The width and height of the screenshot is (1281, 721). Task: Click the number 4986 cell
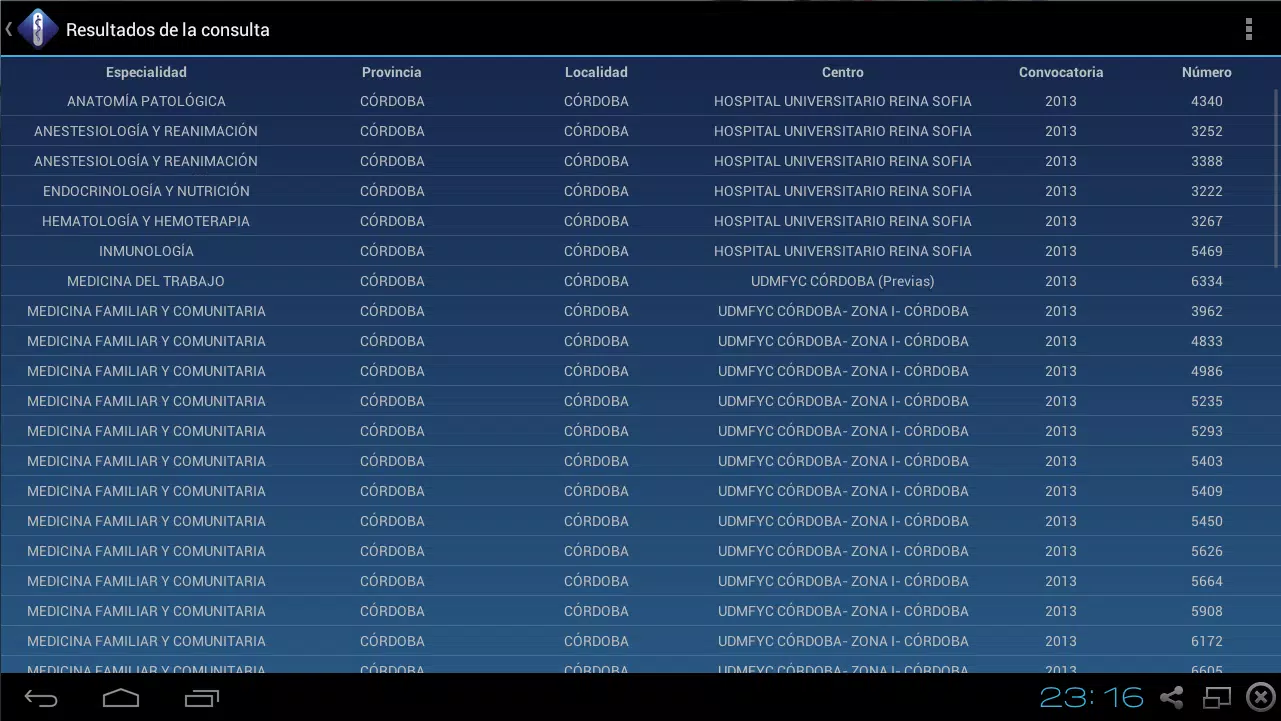[1207, 371]
